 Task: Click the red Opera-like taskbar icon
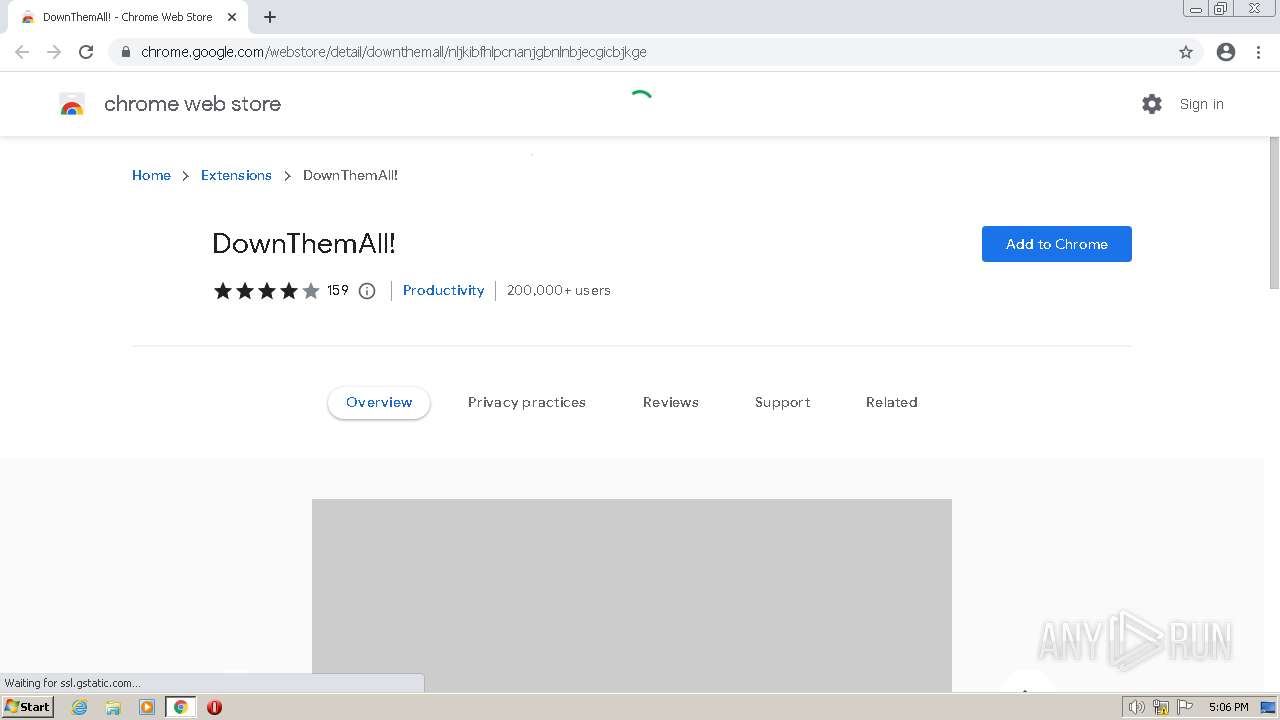pos(214,707)
